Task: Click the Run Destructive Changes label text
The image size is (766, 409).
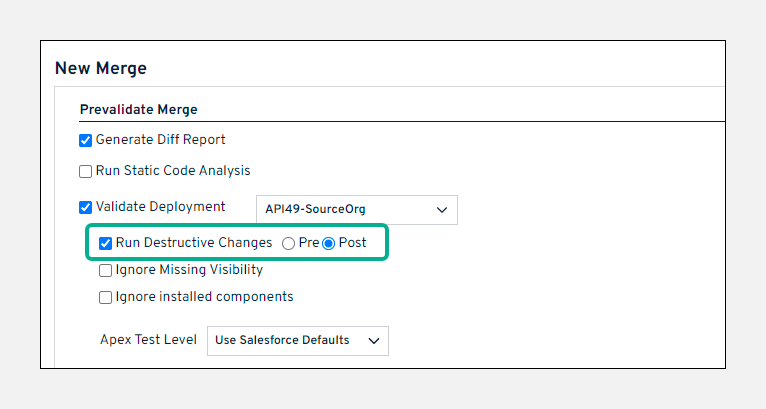Action: click(x=193, y=243)
